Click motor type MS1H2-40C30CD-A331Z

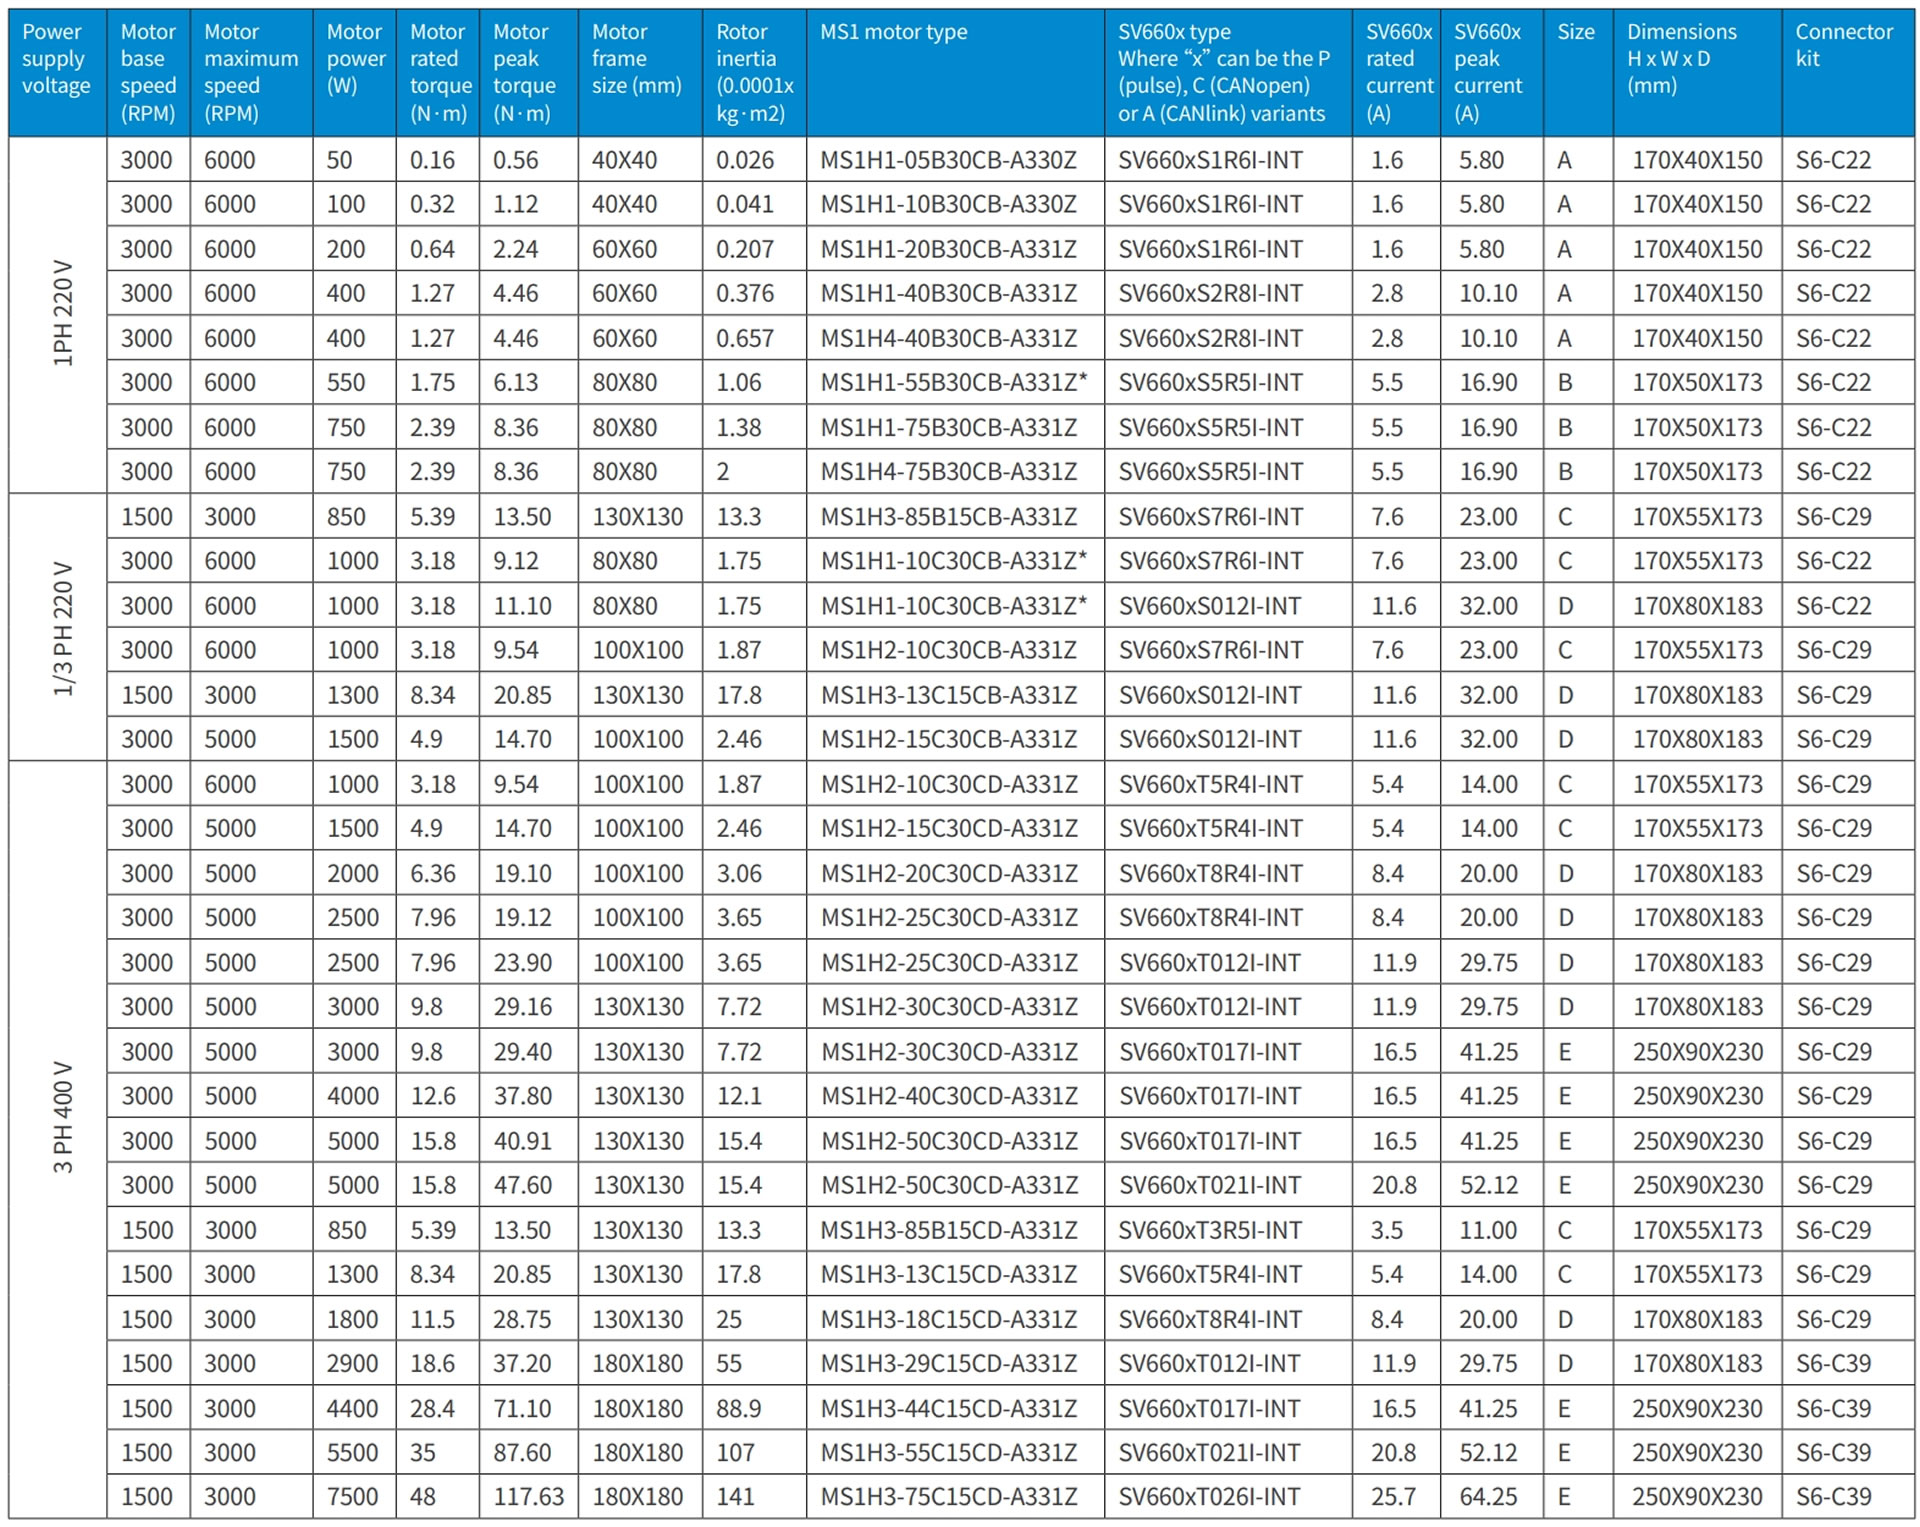point(948,1096)
